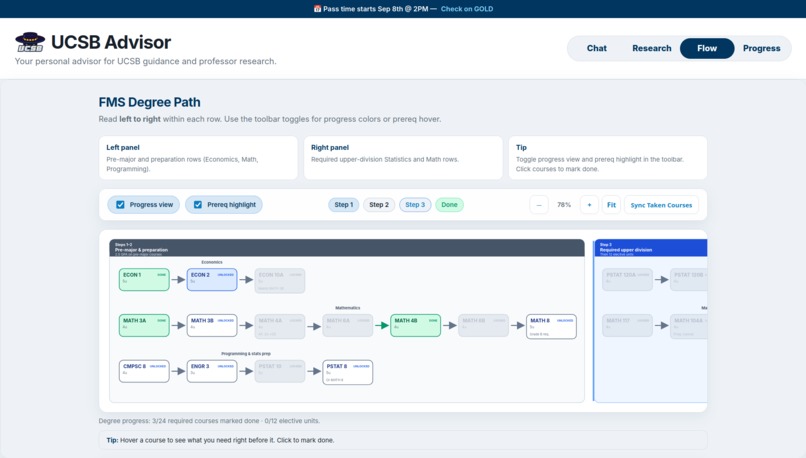Click the PSTAT 10 course node
The height and width of the screenshot is (458, 806).
(280, 371)
